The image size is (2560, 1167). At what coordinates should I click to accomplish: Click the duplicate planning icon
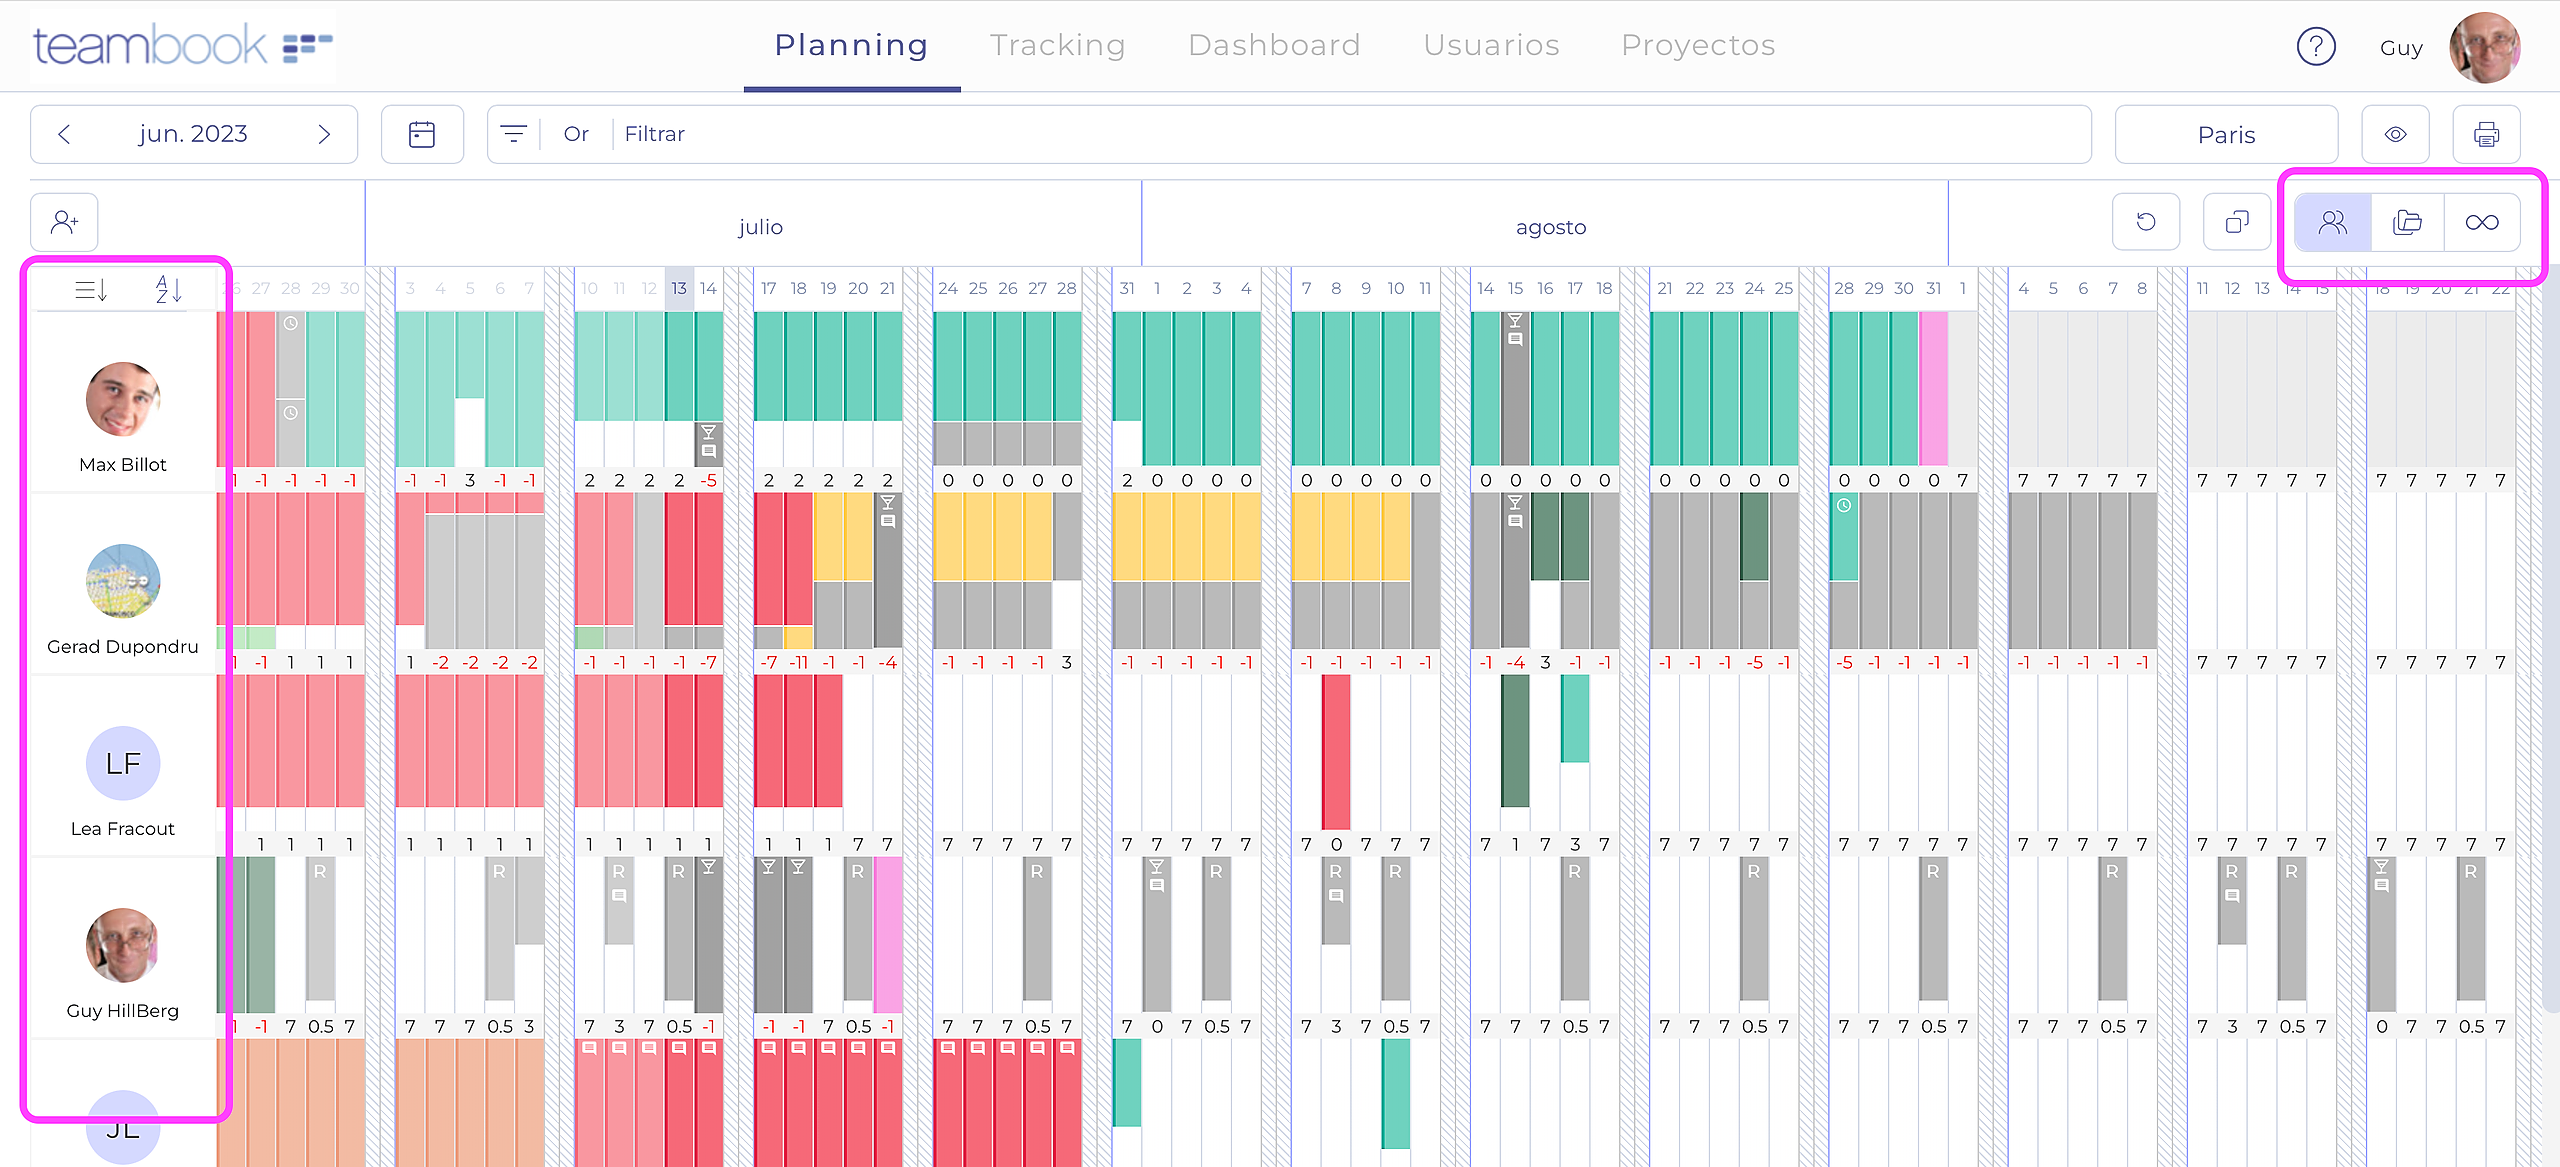coord(2237,222)
